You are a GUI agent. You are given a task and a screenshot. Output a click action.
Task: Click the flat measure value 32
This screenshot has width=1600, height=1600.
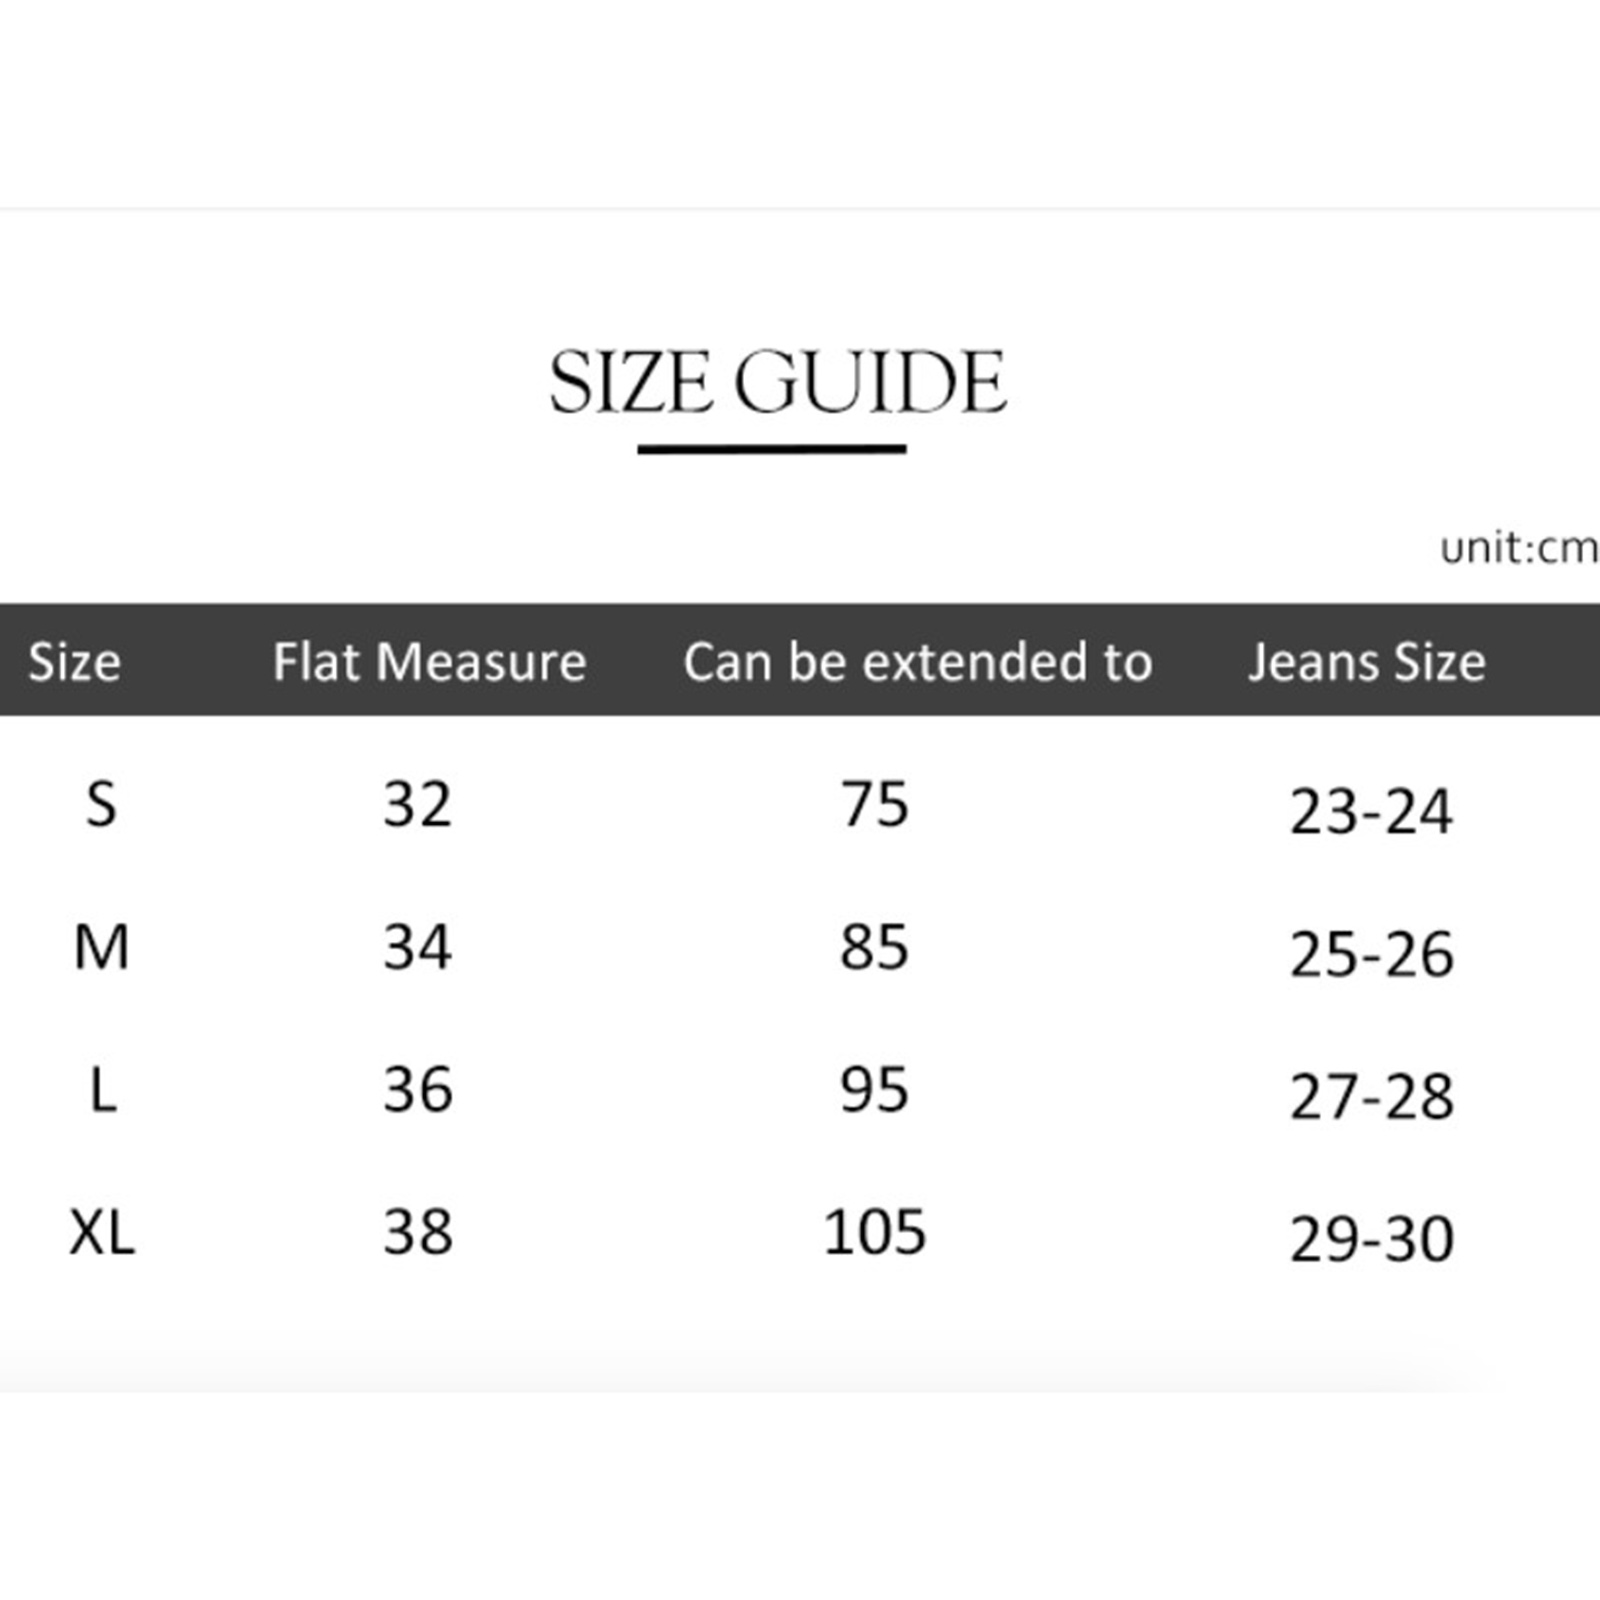(418, 804)
